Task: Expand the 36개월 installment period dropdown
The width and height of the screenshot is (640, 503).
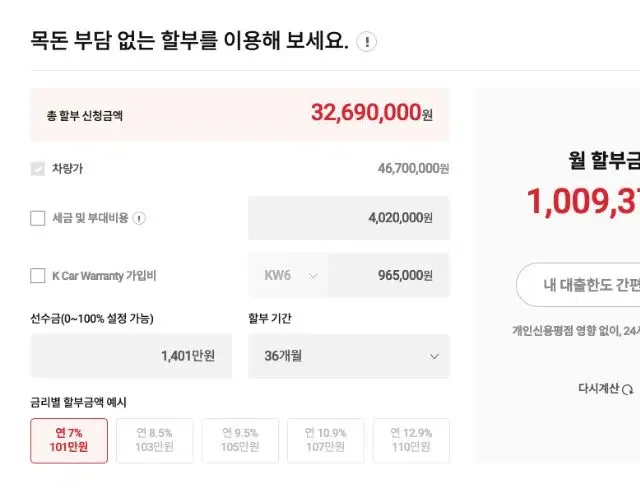Action: click(x=348, y=356)
